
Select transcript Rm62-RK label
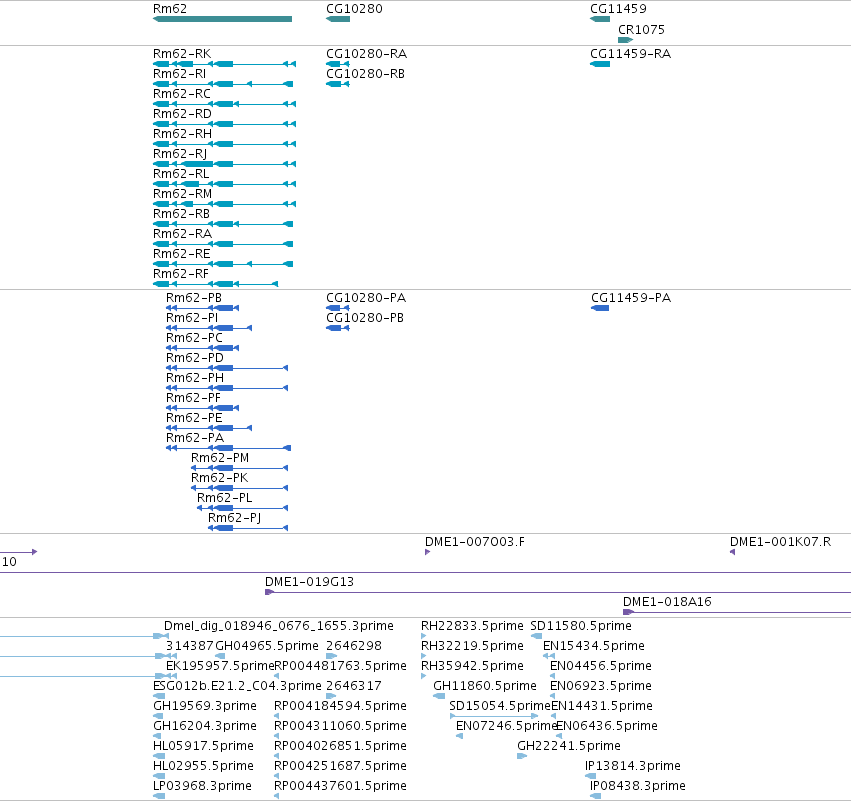pyautogui.click(x=182, y=54)
